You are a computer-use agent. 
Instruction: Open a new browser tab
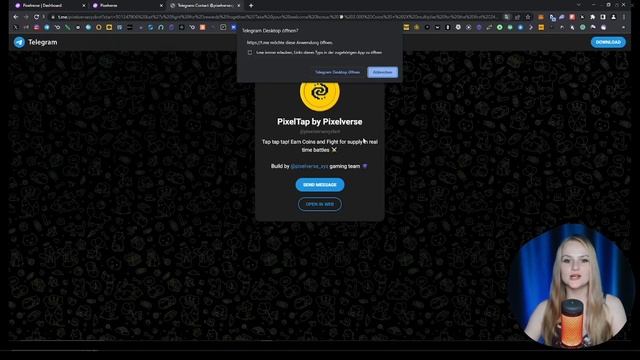point(251,6)
